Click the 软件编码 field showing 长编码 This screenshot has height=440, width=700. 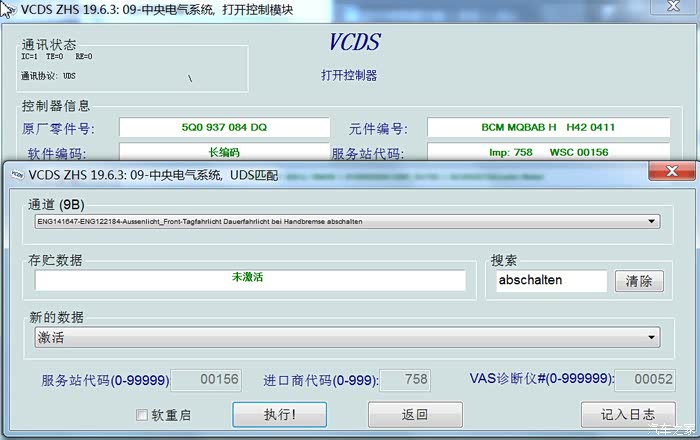(224, 152)
